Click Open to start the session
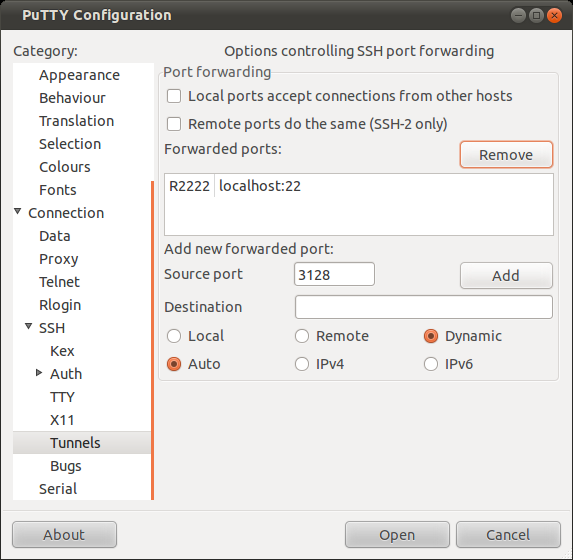The width and height of the screenshot is (573, 560). [x=397, y=535]
